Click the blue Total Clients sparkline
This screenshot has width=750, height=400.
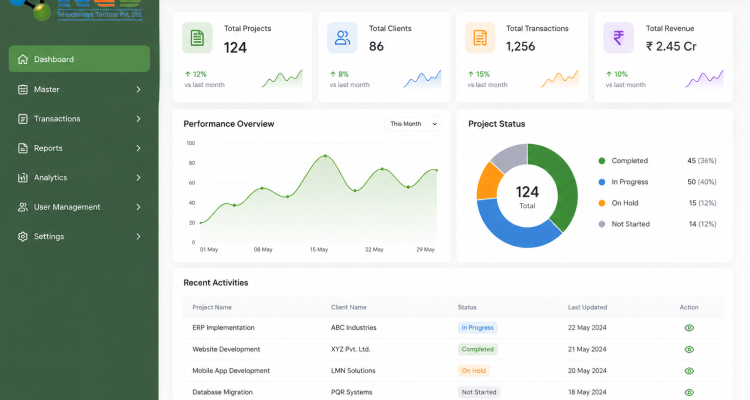click(422, 79)
